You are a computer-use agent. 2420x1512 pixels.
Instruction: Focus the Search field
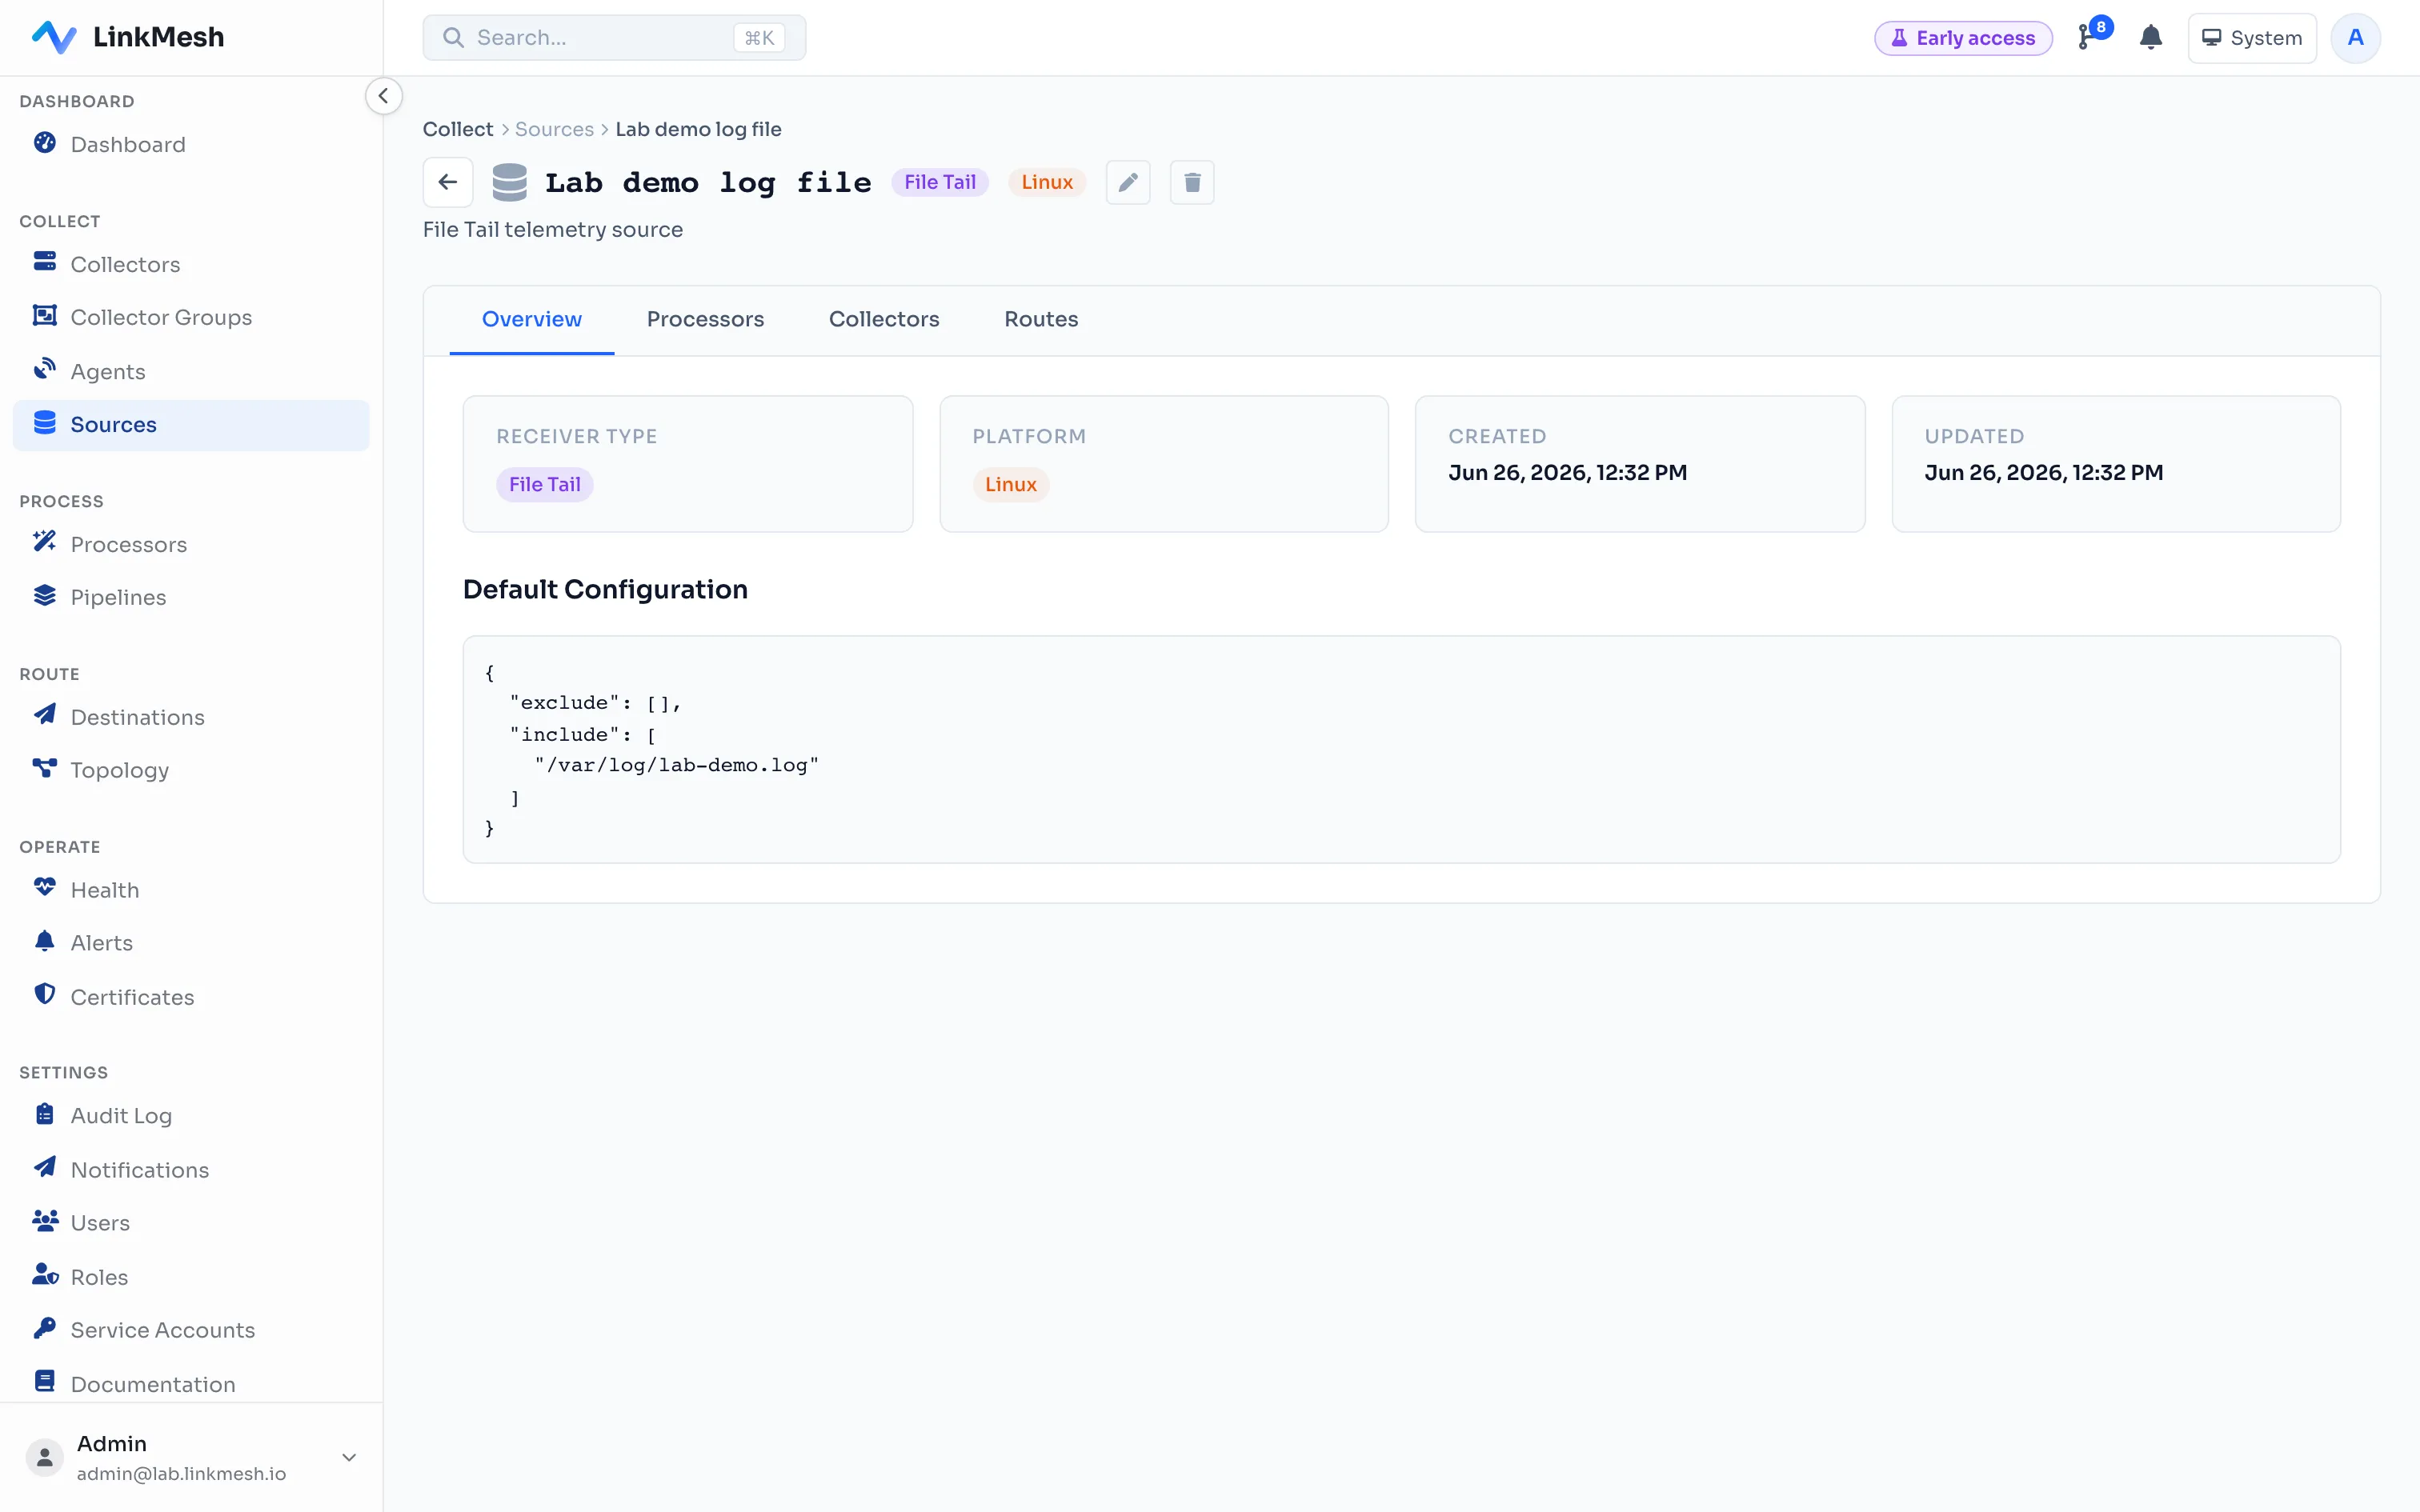pos(614,38)
